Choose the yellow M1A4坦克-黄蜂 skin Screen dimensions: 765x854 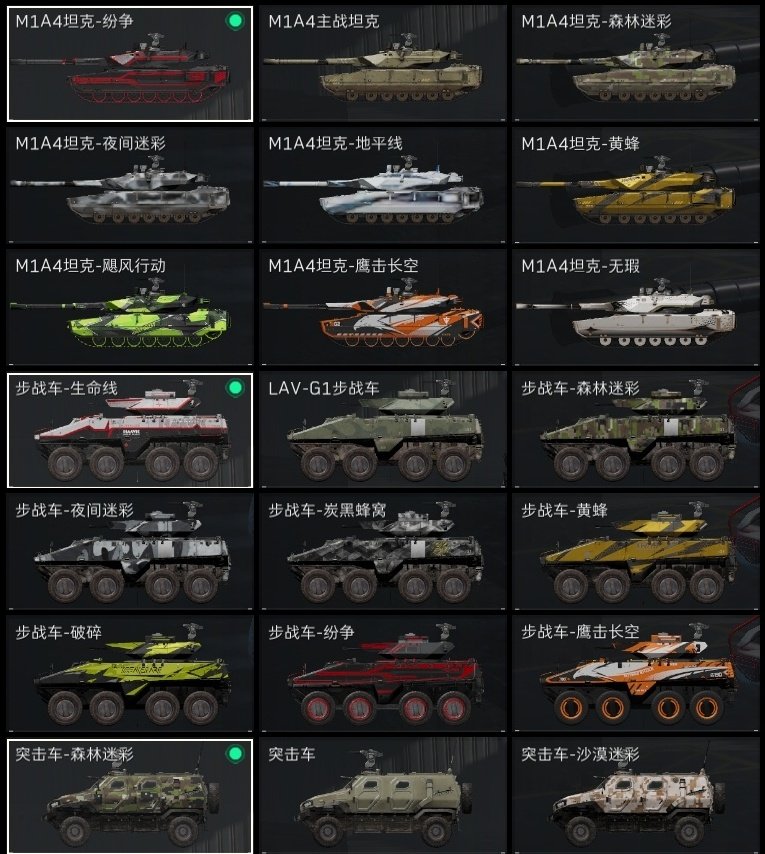[636, 185]
